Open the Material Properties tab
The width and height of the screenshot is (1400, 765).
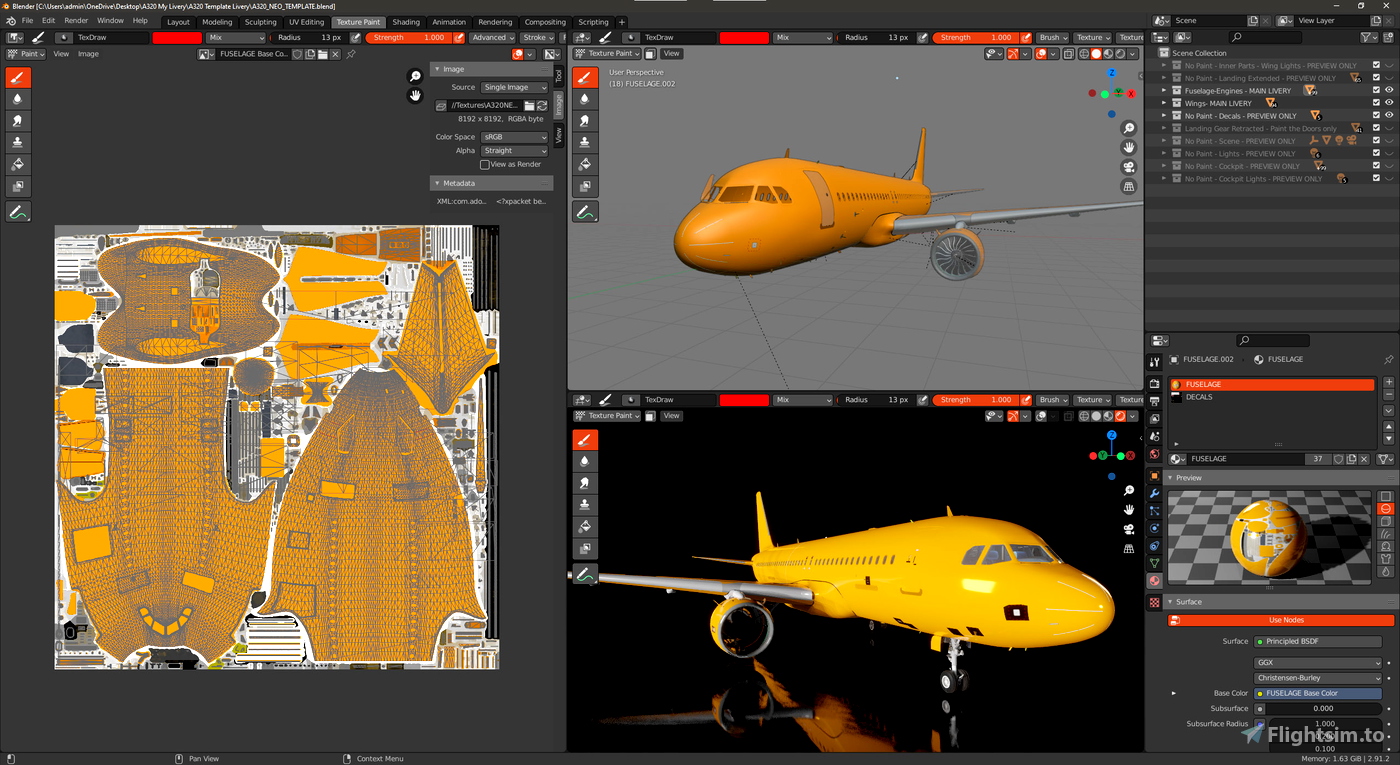pos(1154,580)
